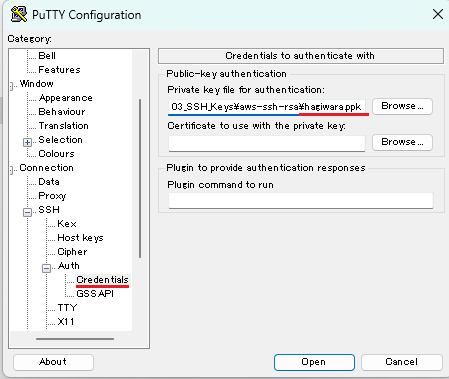Viewport: 449px width, 379px height.
Task: Click the 'Credentials to authenticate with' header
Action: [301, 56]
